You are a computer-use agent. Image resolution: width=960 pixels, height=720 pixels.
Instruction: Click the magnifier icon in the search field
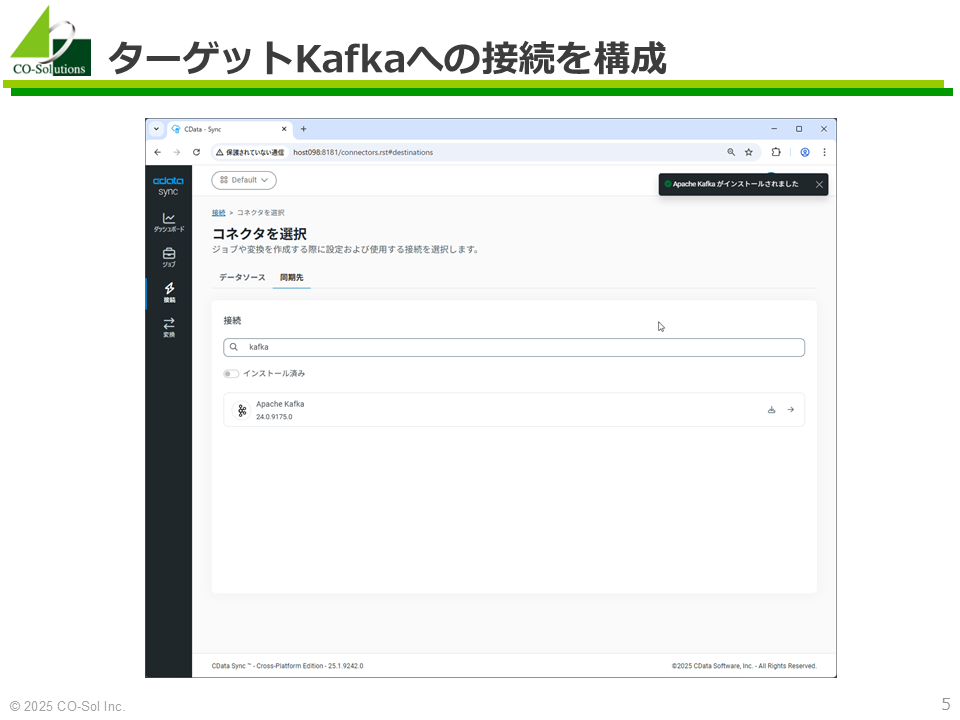234,347
